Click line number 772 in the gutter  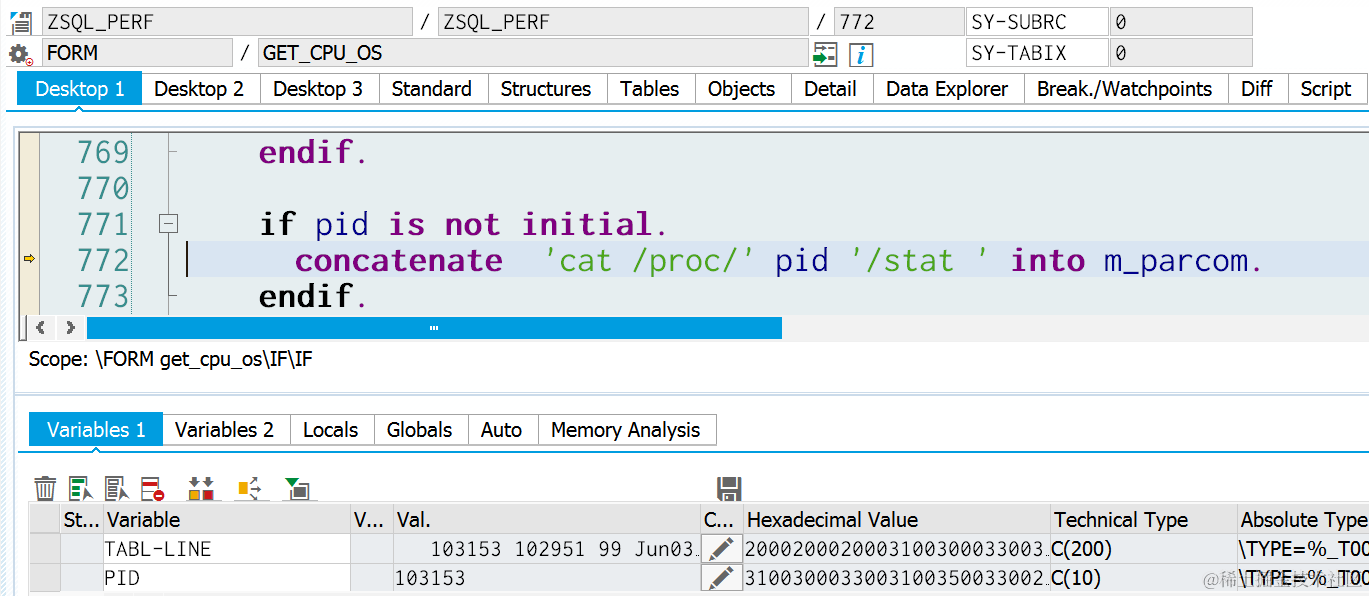pos(104,260)
